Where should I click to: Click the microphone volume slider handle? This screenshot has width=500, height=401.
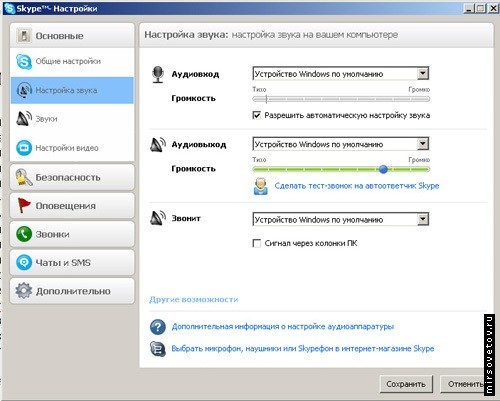[x=266, y=99]
